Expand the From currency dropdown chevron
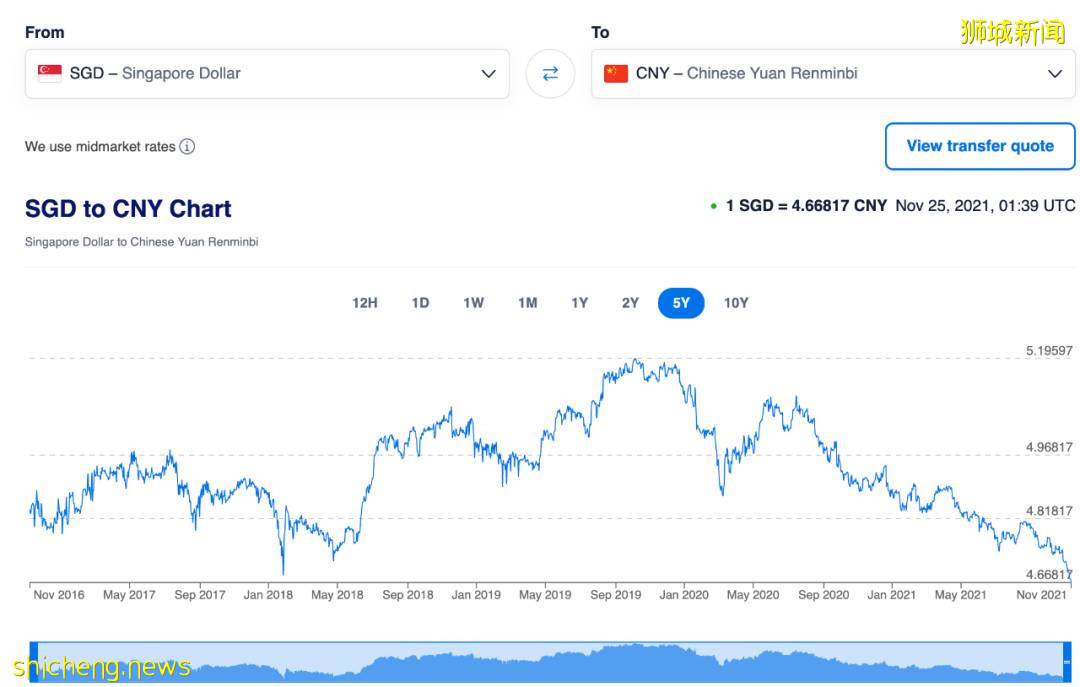The image size is (1080, 687). pyautogui.click(x=488, y=74)
